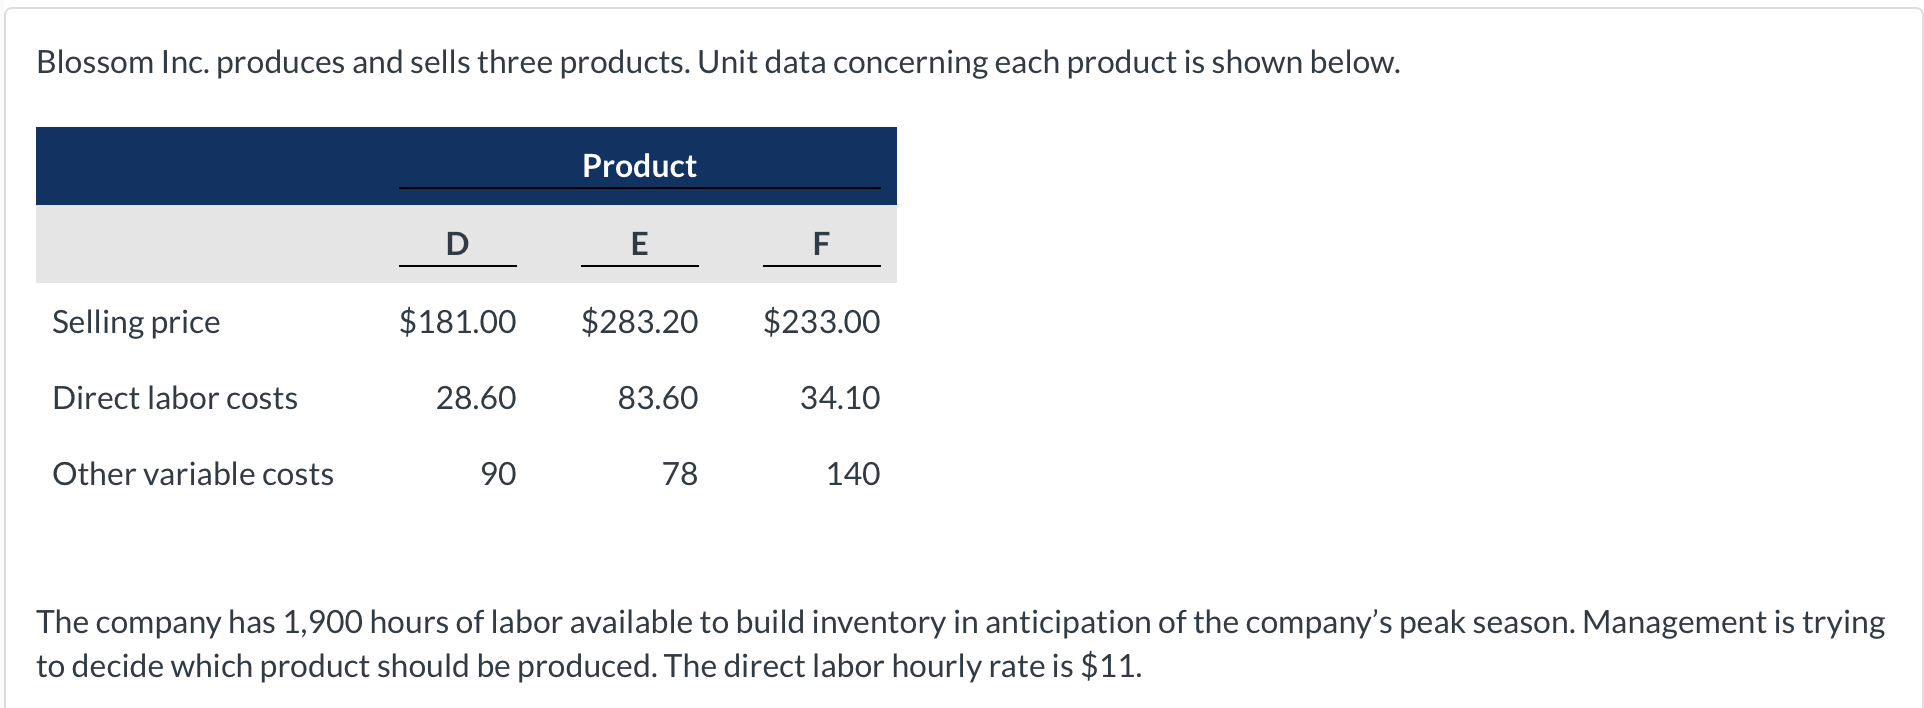
Task: Select column header F
Action: [821, 243]
